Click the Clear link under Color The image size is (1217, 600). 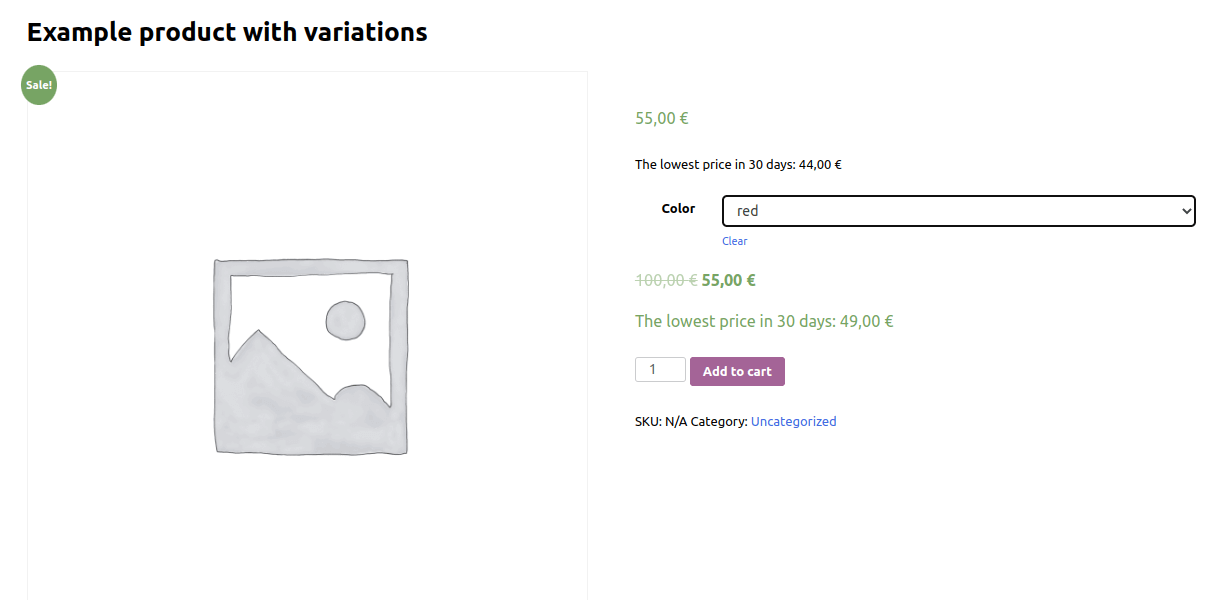tap(734, 241)
